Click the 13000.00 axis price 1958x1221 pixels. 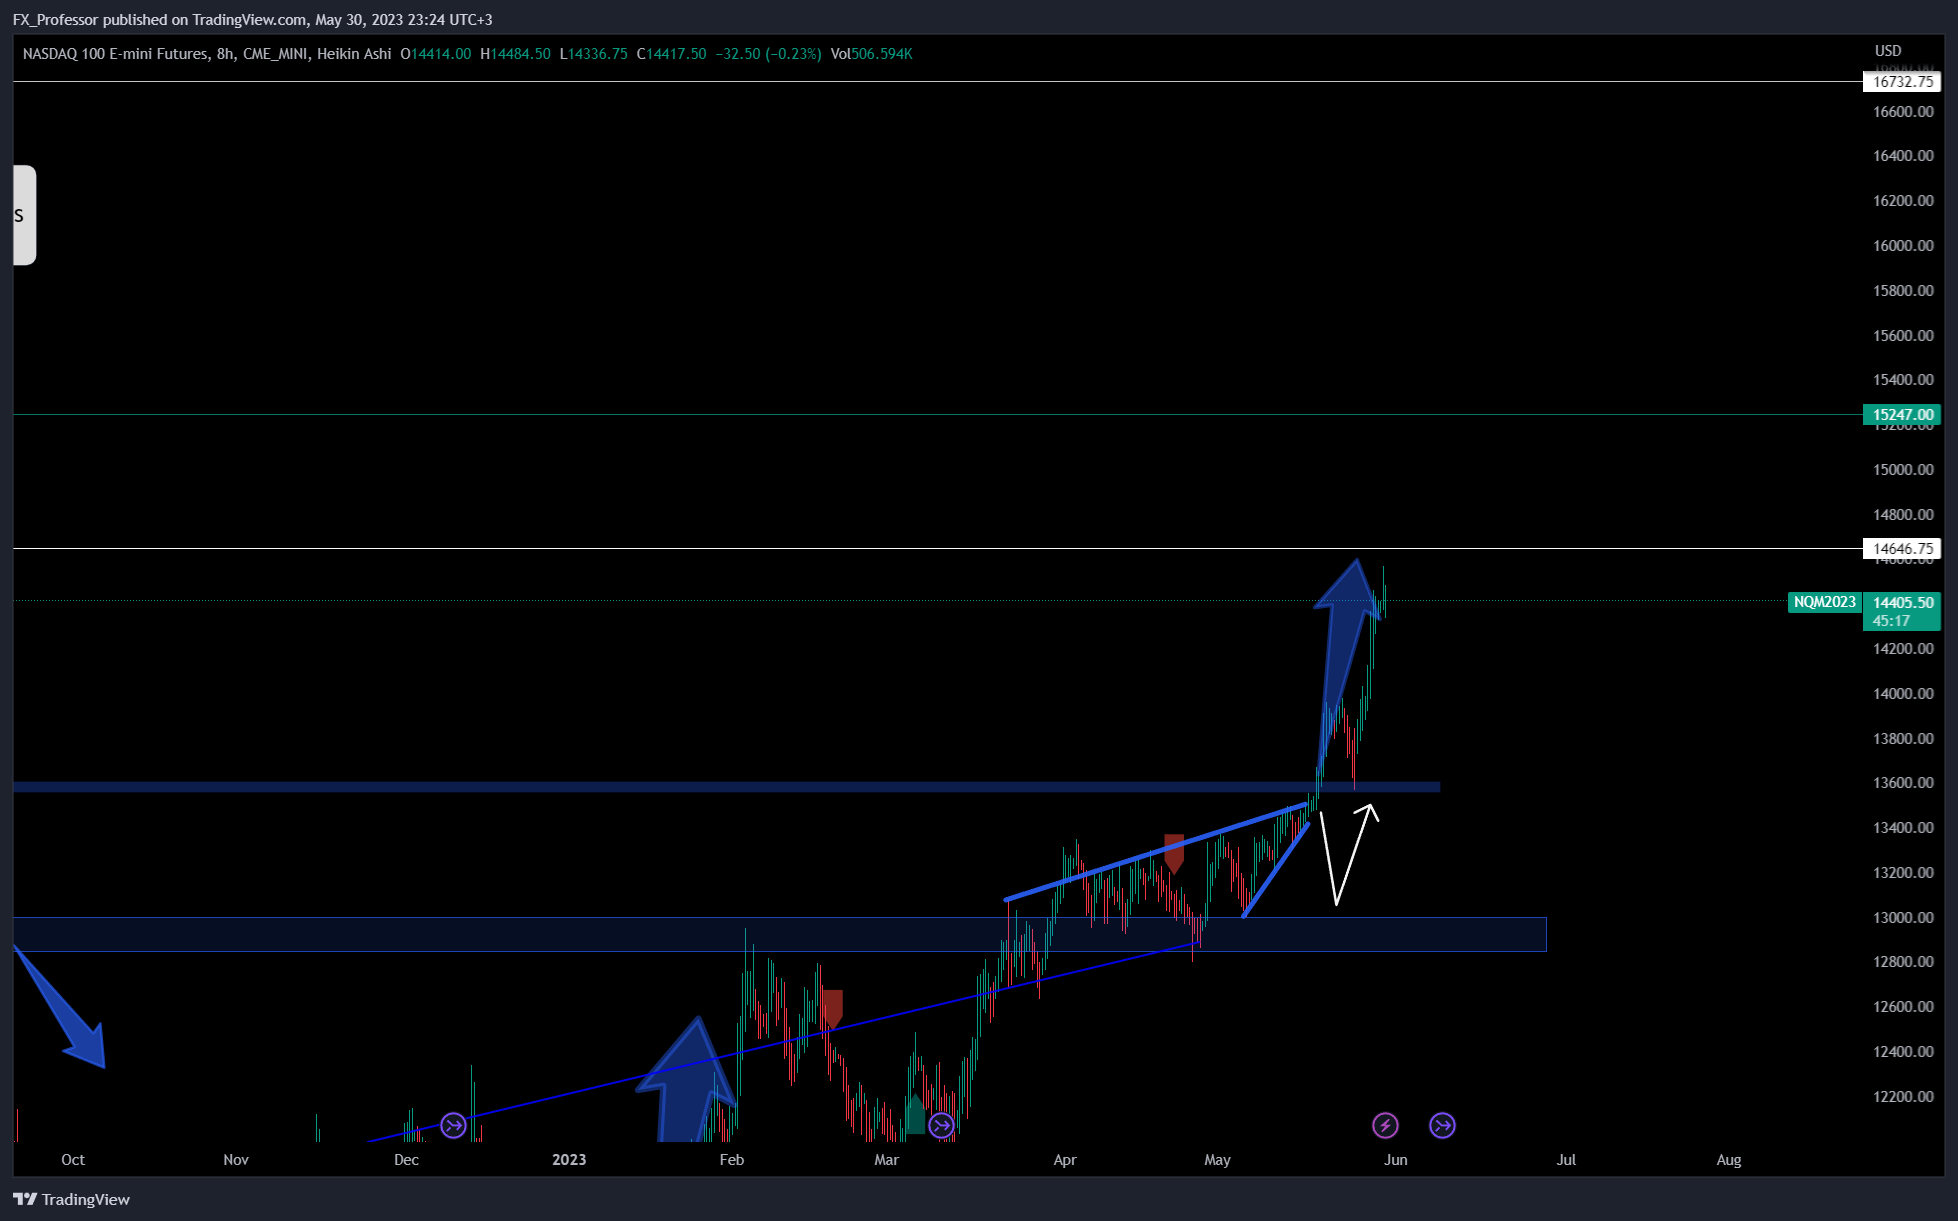1903,917
